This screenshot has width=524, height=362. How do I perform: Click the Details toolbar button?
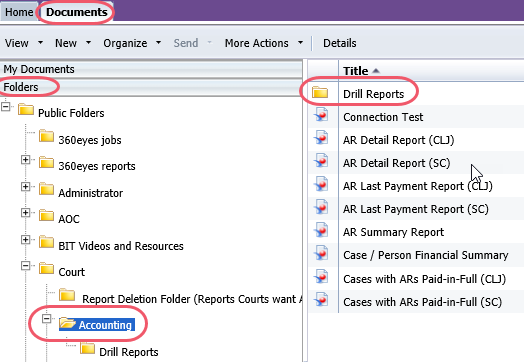click(340, 43)
